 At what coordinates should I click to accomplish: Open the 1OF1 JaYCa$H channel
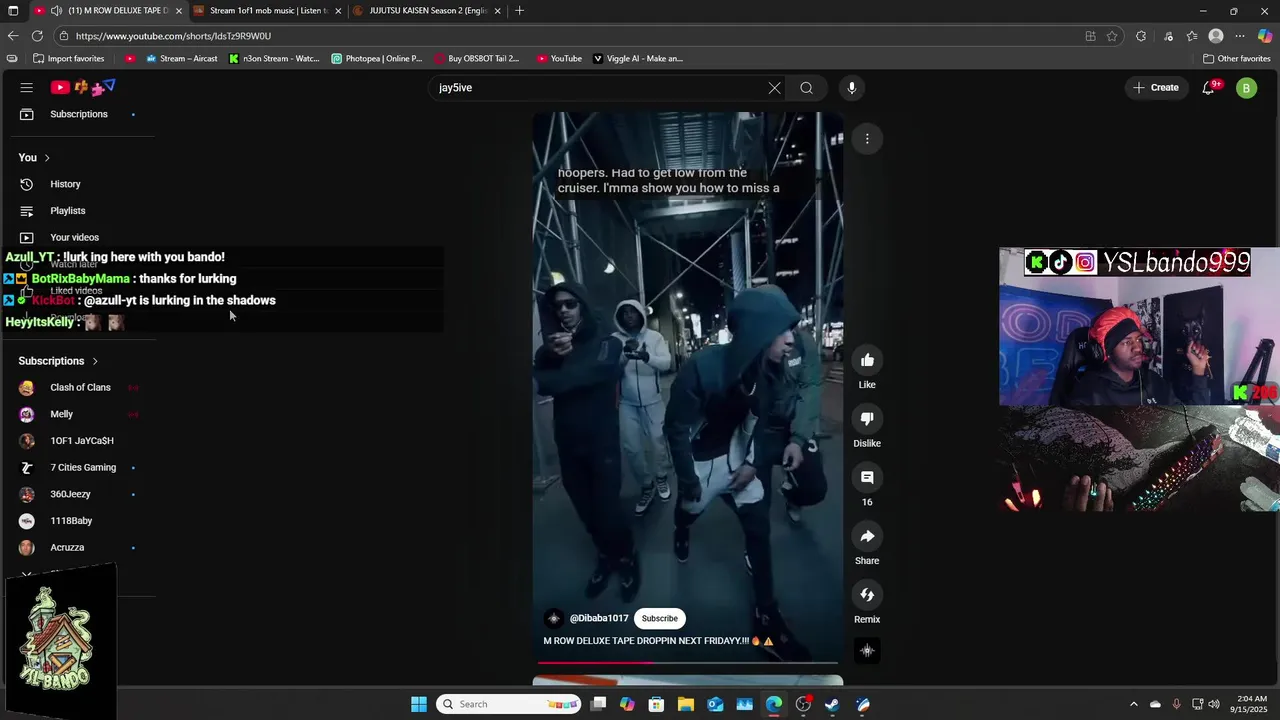(82, 441)
